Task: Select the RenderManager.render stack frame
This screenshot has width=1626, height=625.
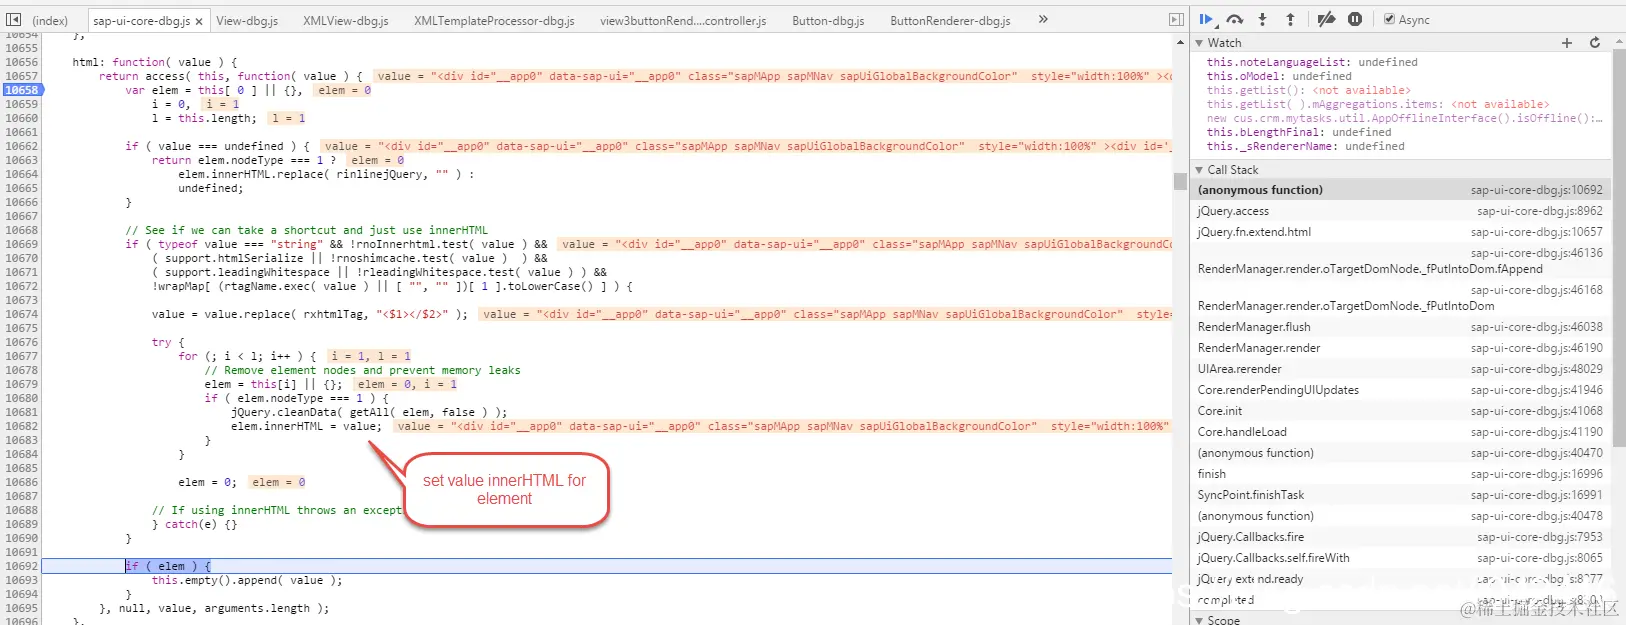Action: pos(1400,348)
